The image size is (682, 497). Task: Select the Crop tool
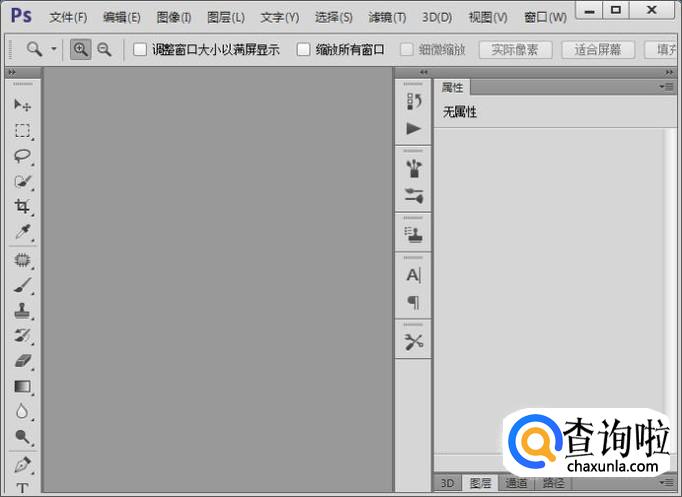[x=22, y=207]
